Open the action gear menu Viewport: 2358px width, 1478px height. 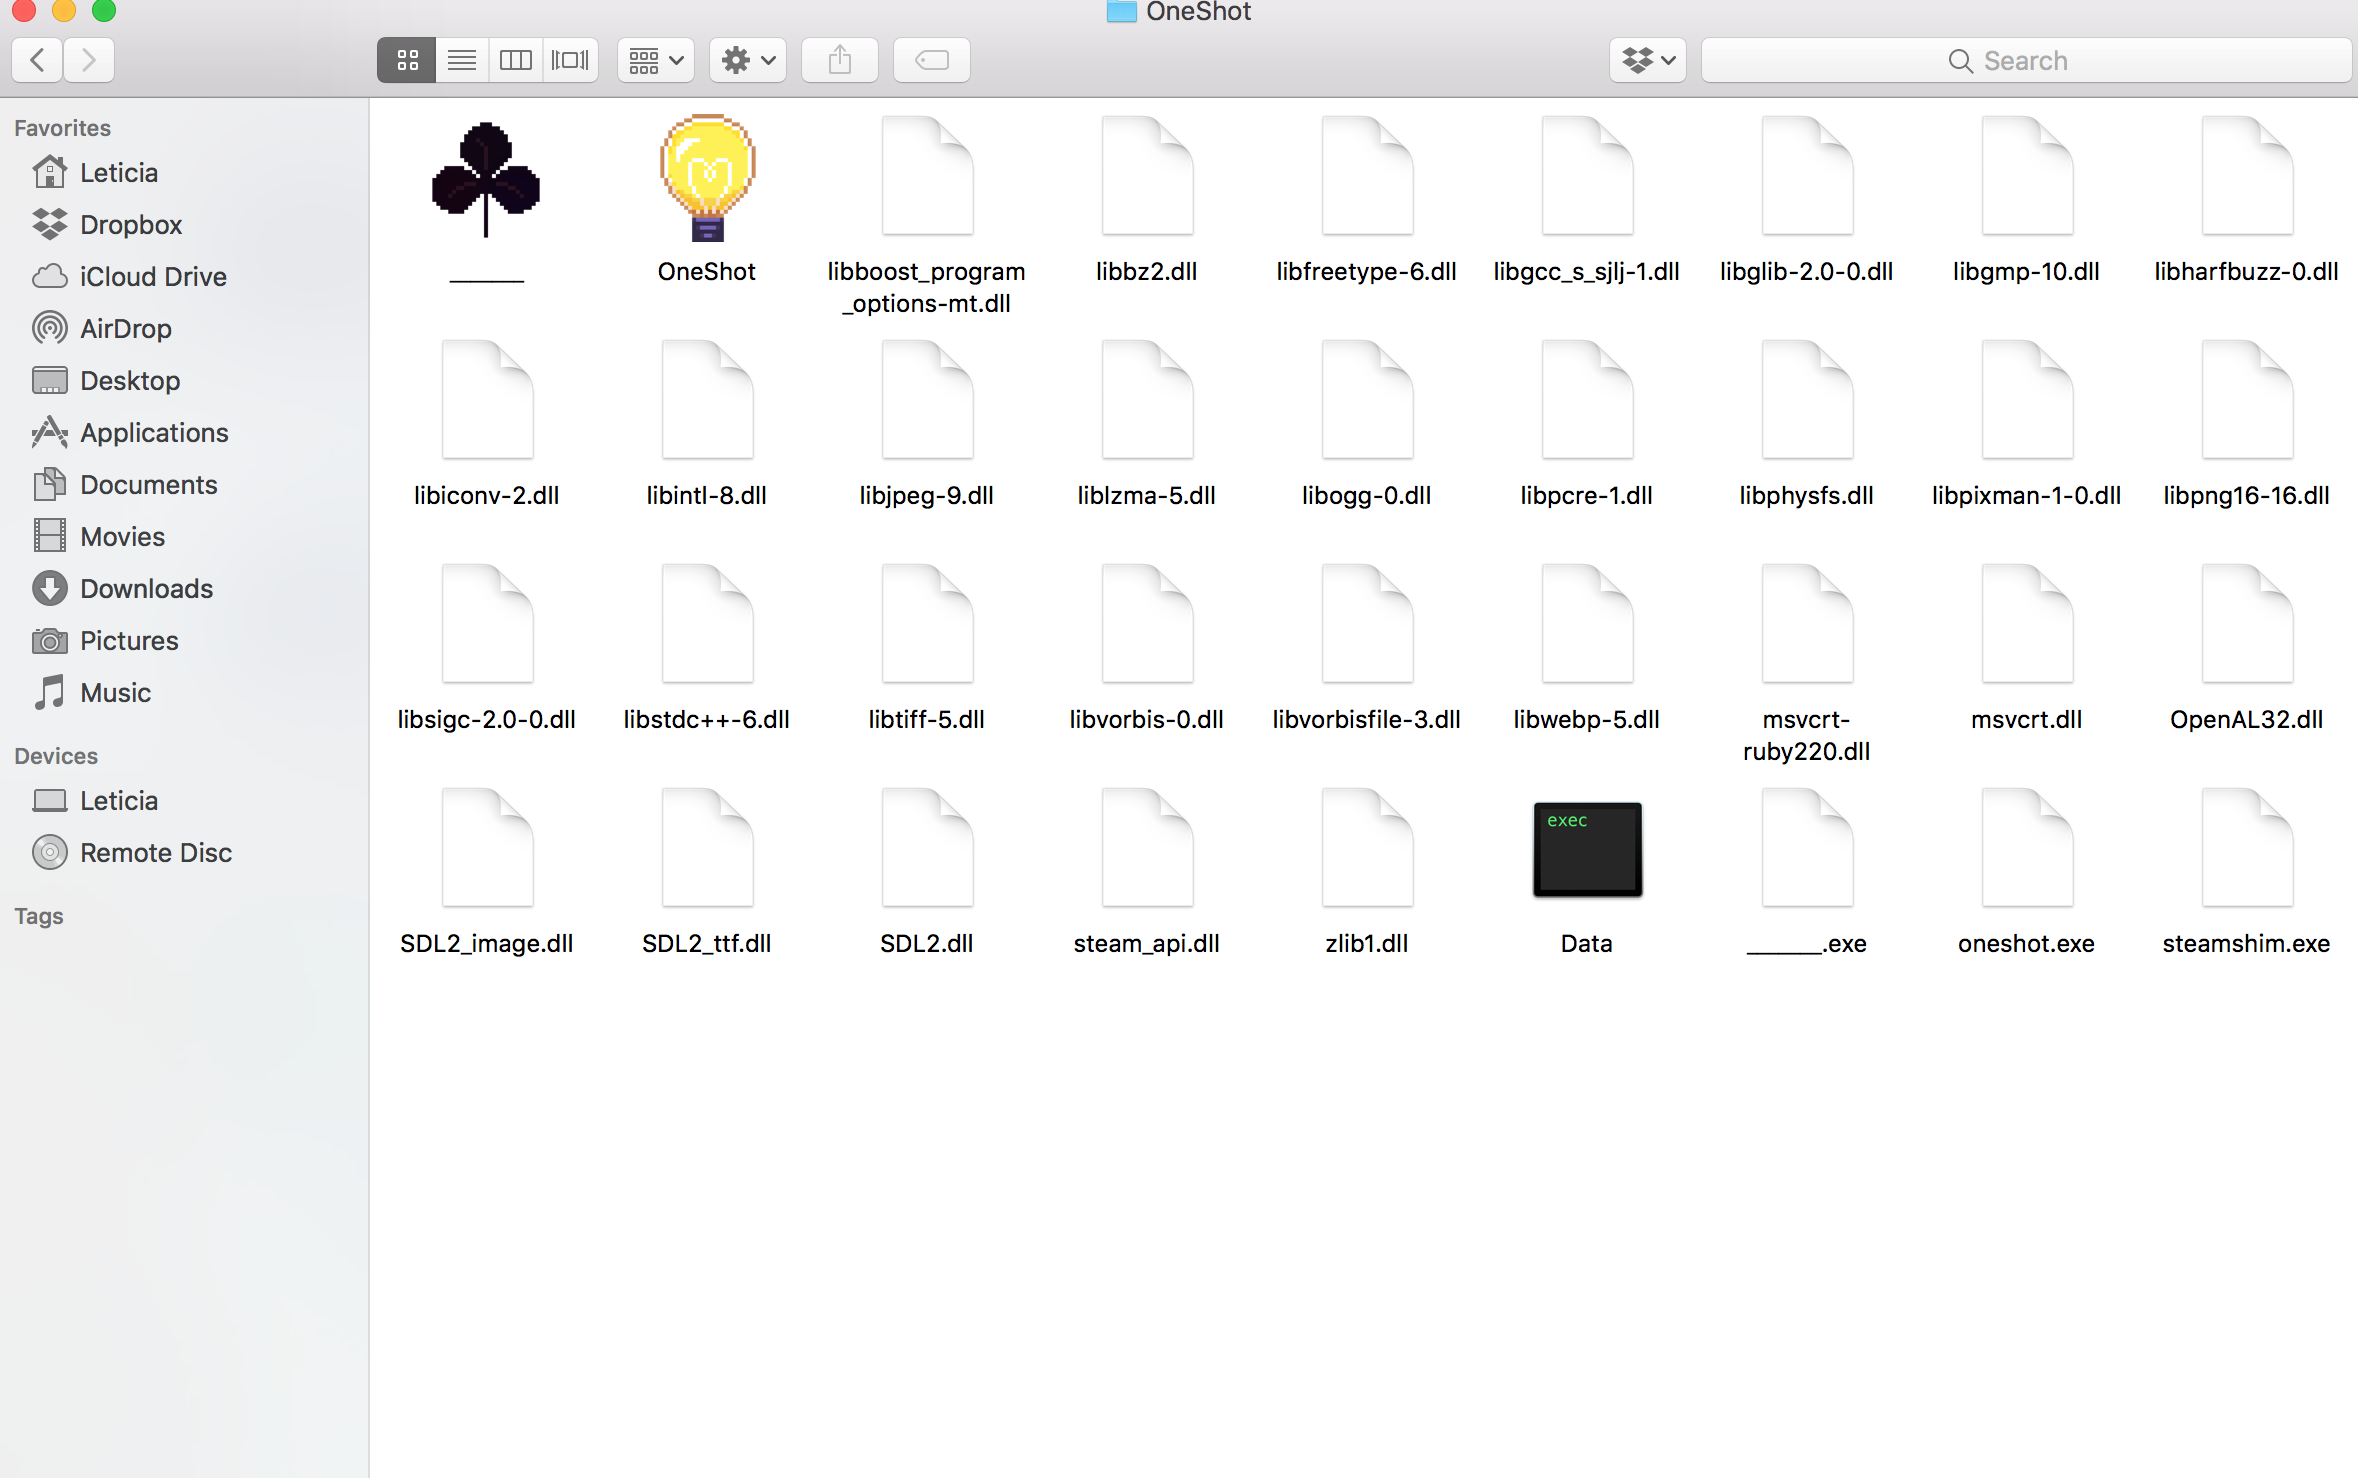click(x=747, y=59)
